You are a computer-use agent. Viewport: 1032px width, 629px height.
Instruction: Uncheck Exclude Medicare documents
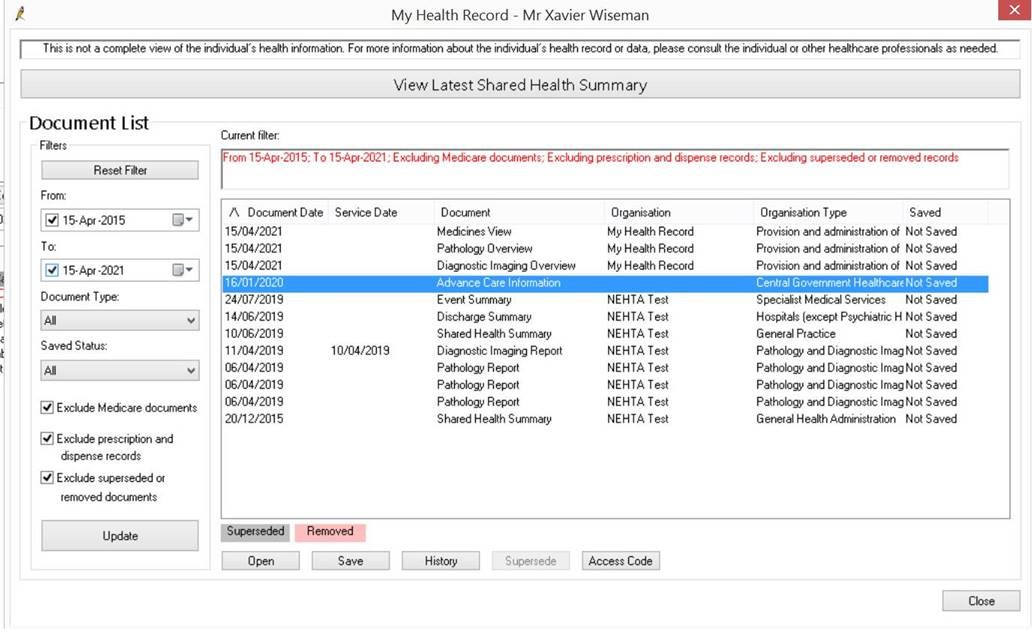pos(47,408)
